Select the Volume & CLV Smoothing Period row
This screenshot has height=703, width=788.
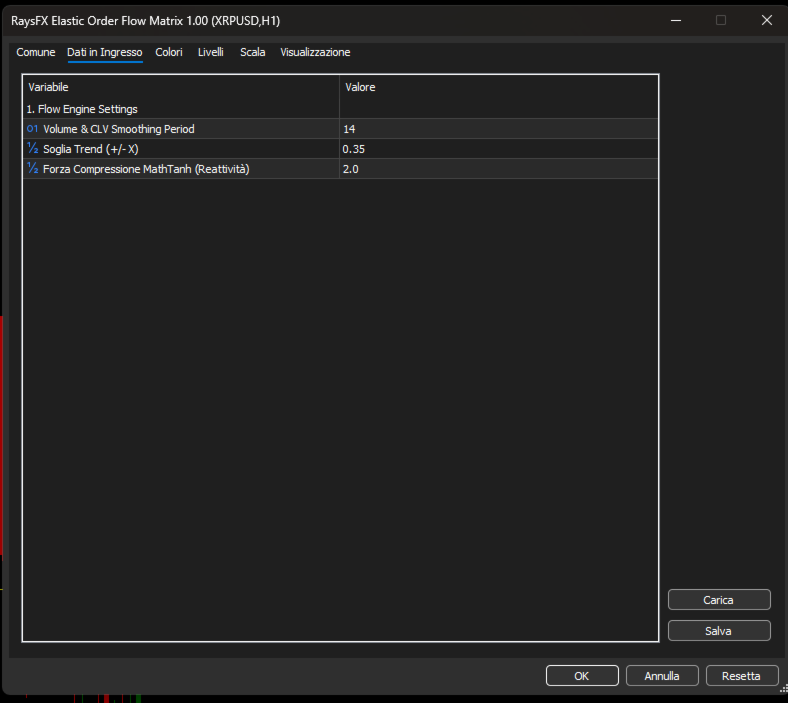[x=340, y=129]
